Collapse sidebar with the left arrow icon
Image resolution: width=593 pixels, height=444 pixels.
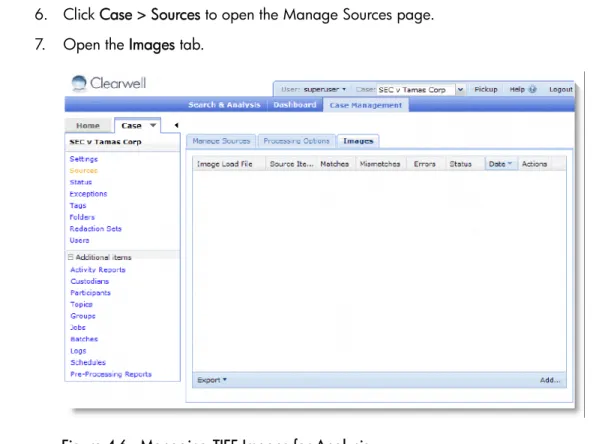[x=176, y=125]
